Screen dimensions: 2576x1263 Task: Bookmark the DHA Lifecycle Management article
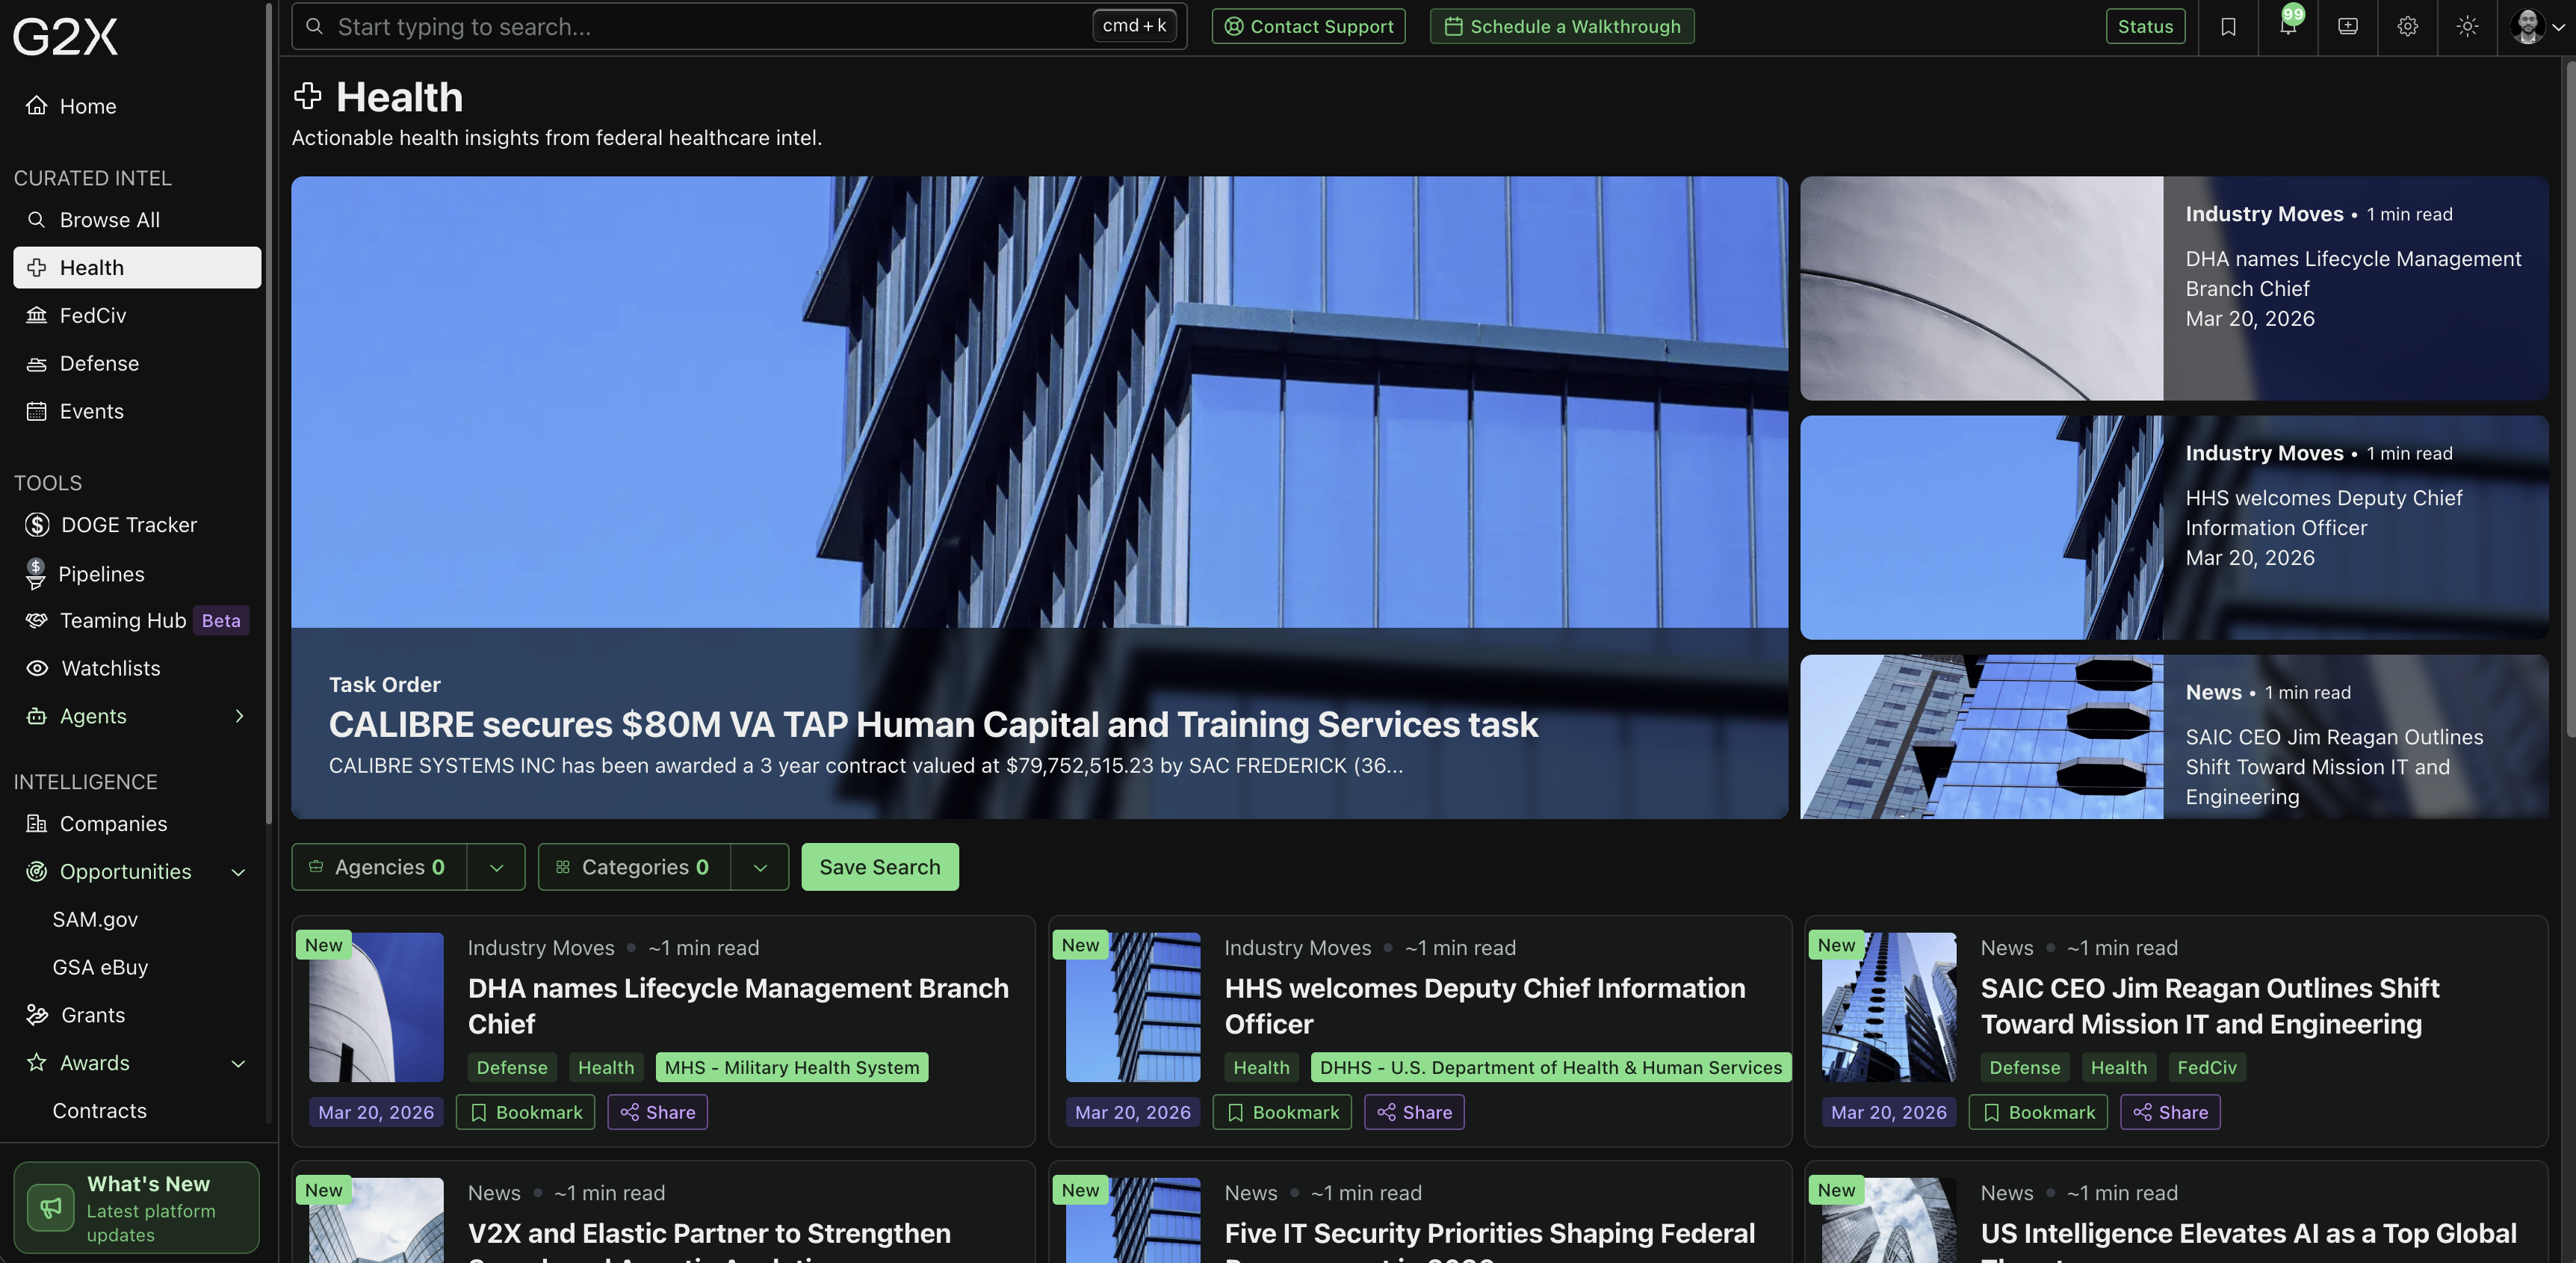click(526, 1113)
